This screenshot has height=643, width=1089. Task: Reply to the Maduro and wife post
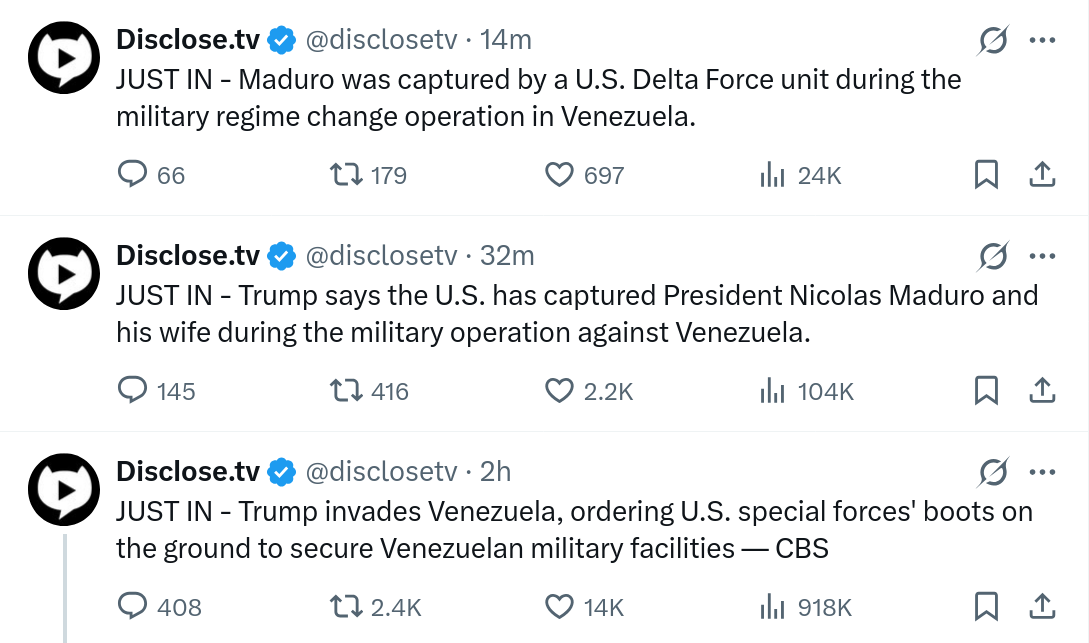point(134,391)
